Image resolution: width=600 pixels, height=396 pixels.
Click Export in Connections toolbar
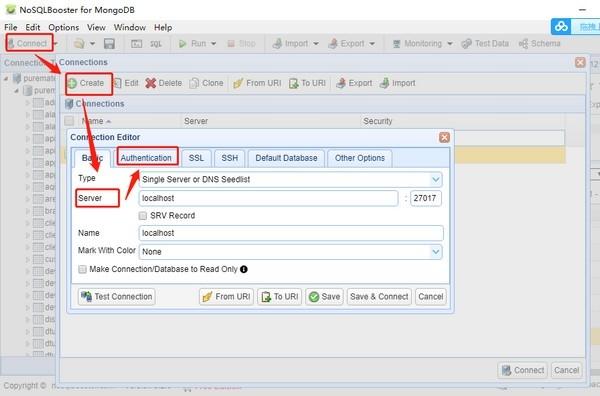point(354,83)
